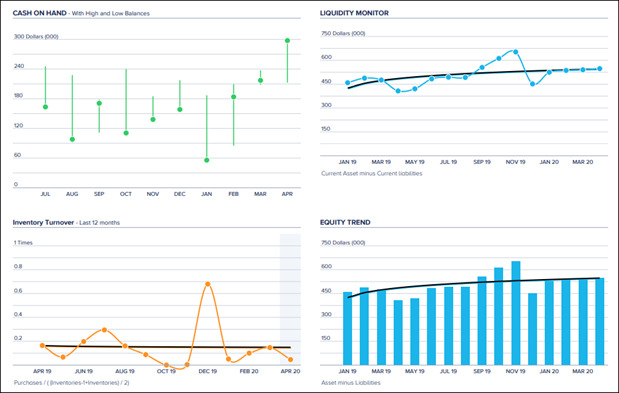Click the APR 20 orange end point
619x393 pixels.
click(x=291, y=359)
